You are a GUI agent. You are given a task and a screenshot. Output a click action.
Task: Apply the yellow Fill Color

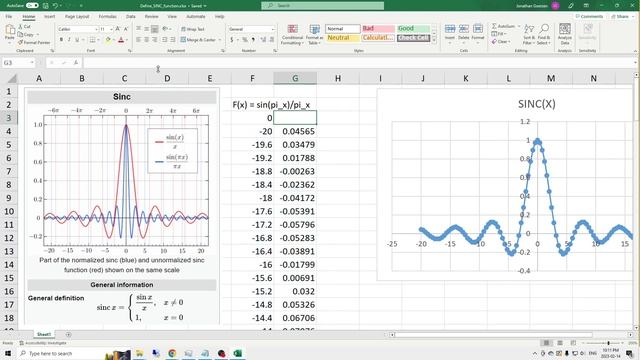108,40
